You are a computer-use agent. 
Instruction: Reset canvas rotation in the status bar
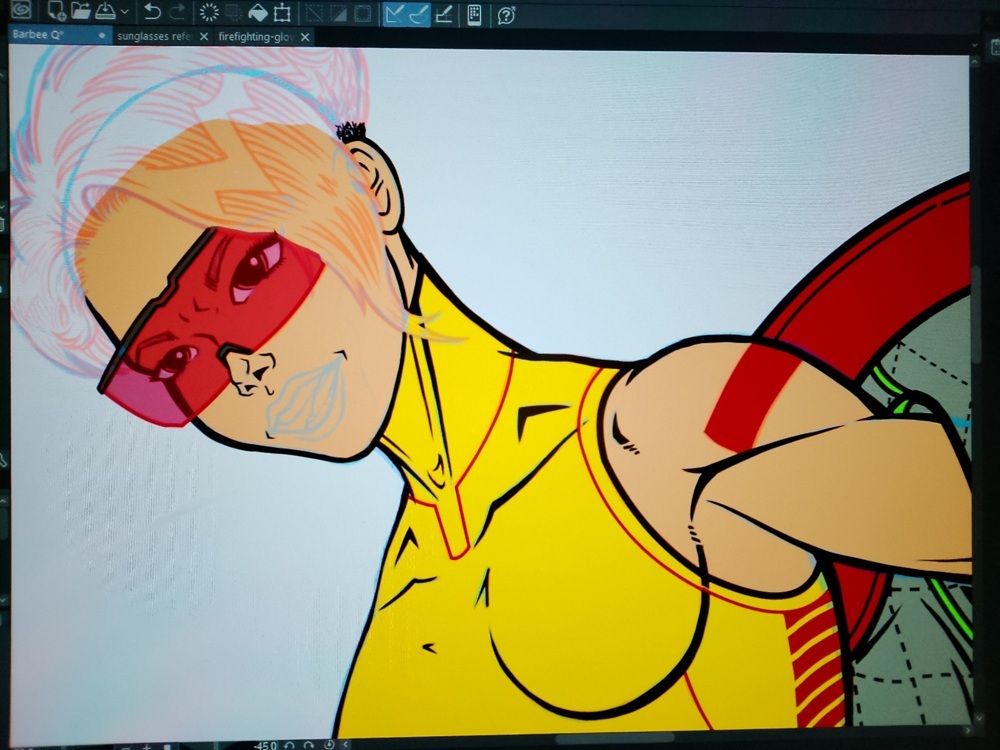tap(329, 744)
